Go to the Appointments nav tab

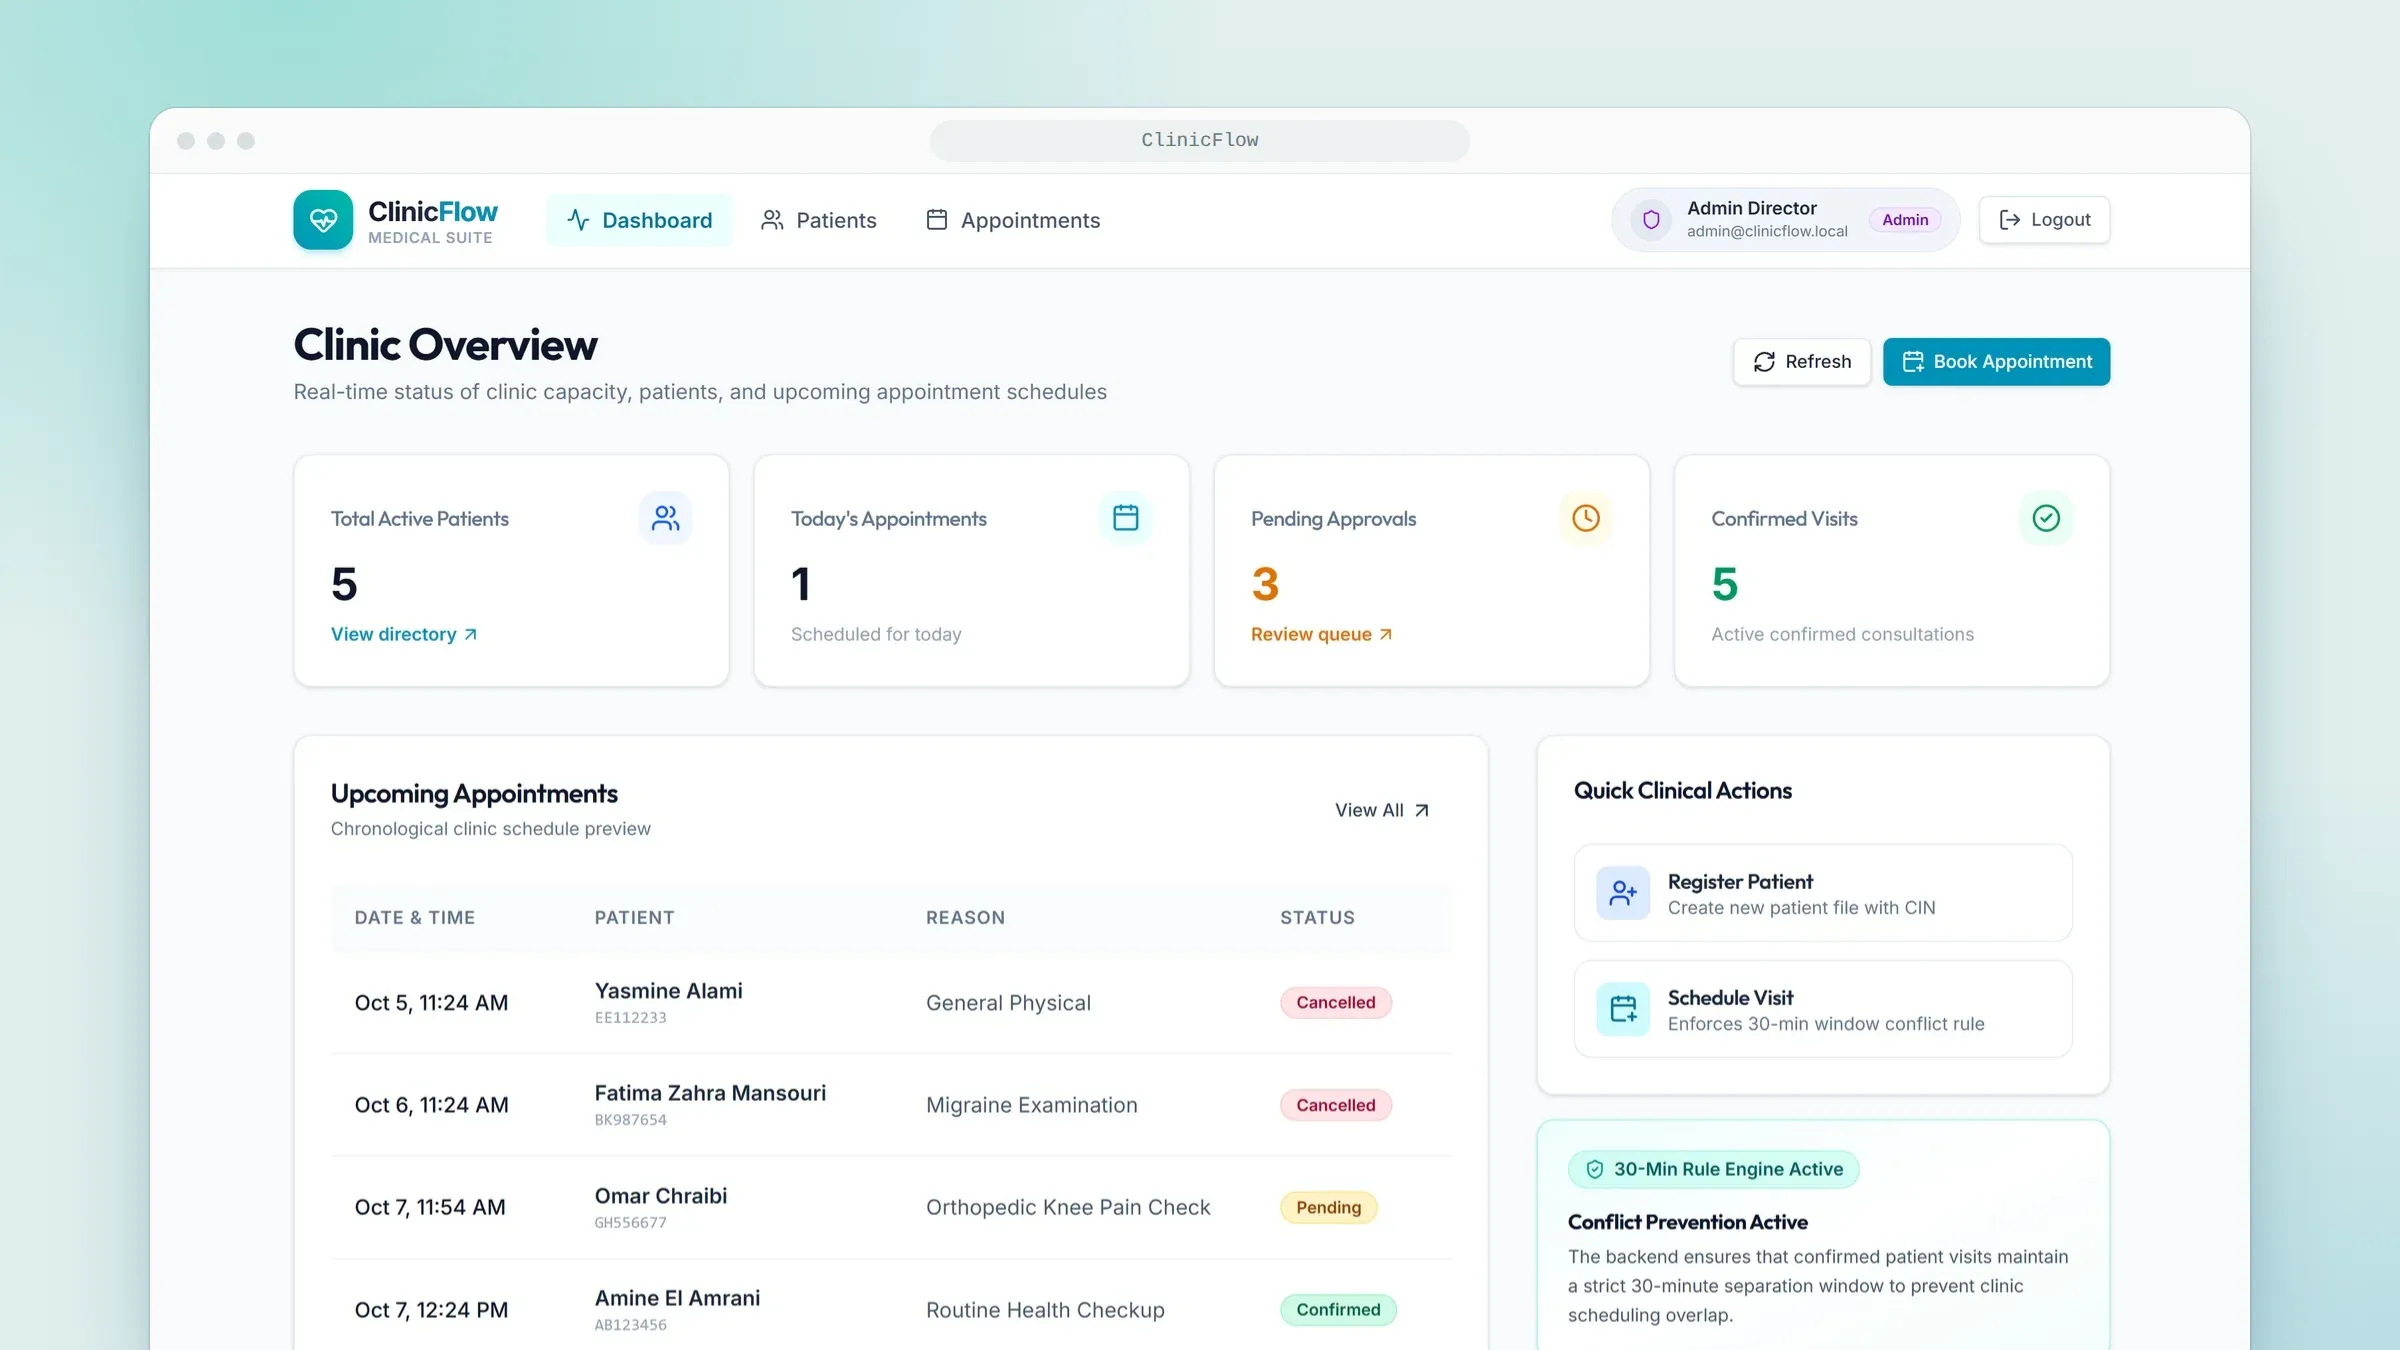coord(1013,220)
